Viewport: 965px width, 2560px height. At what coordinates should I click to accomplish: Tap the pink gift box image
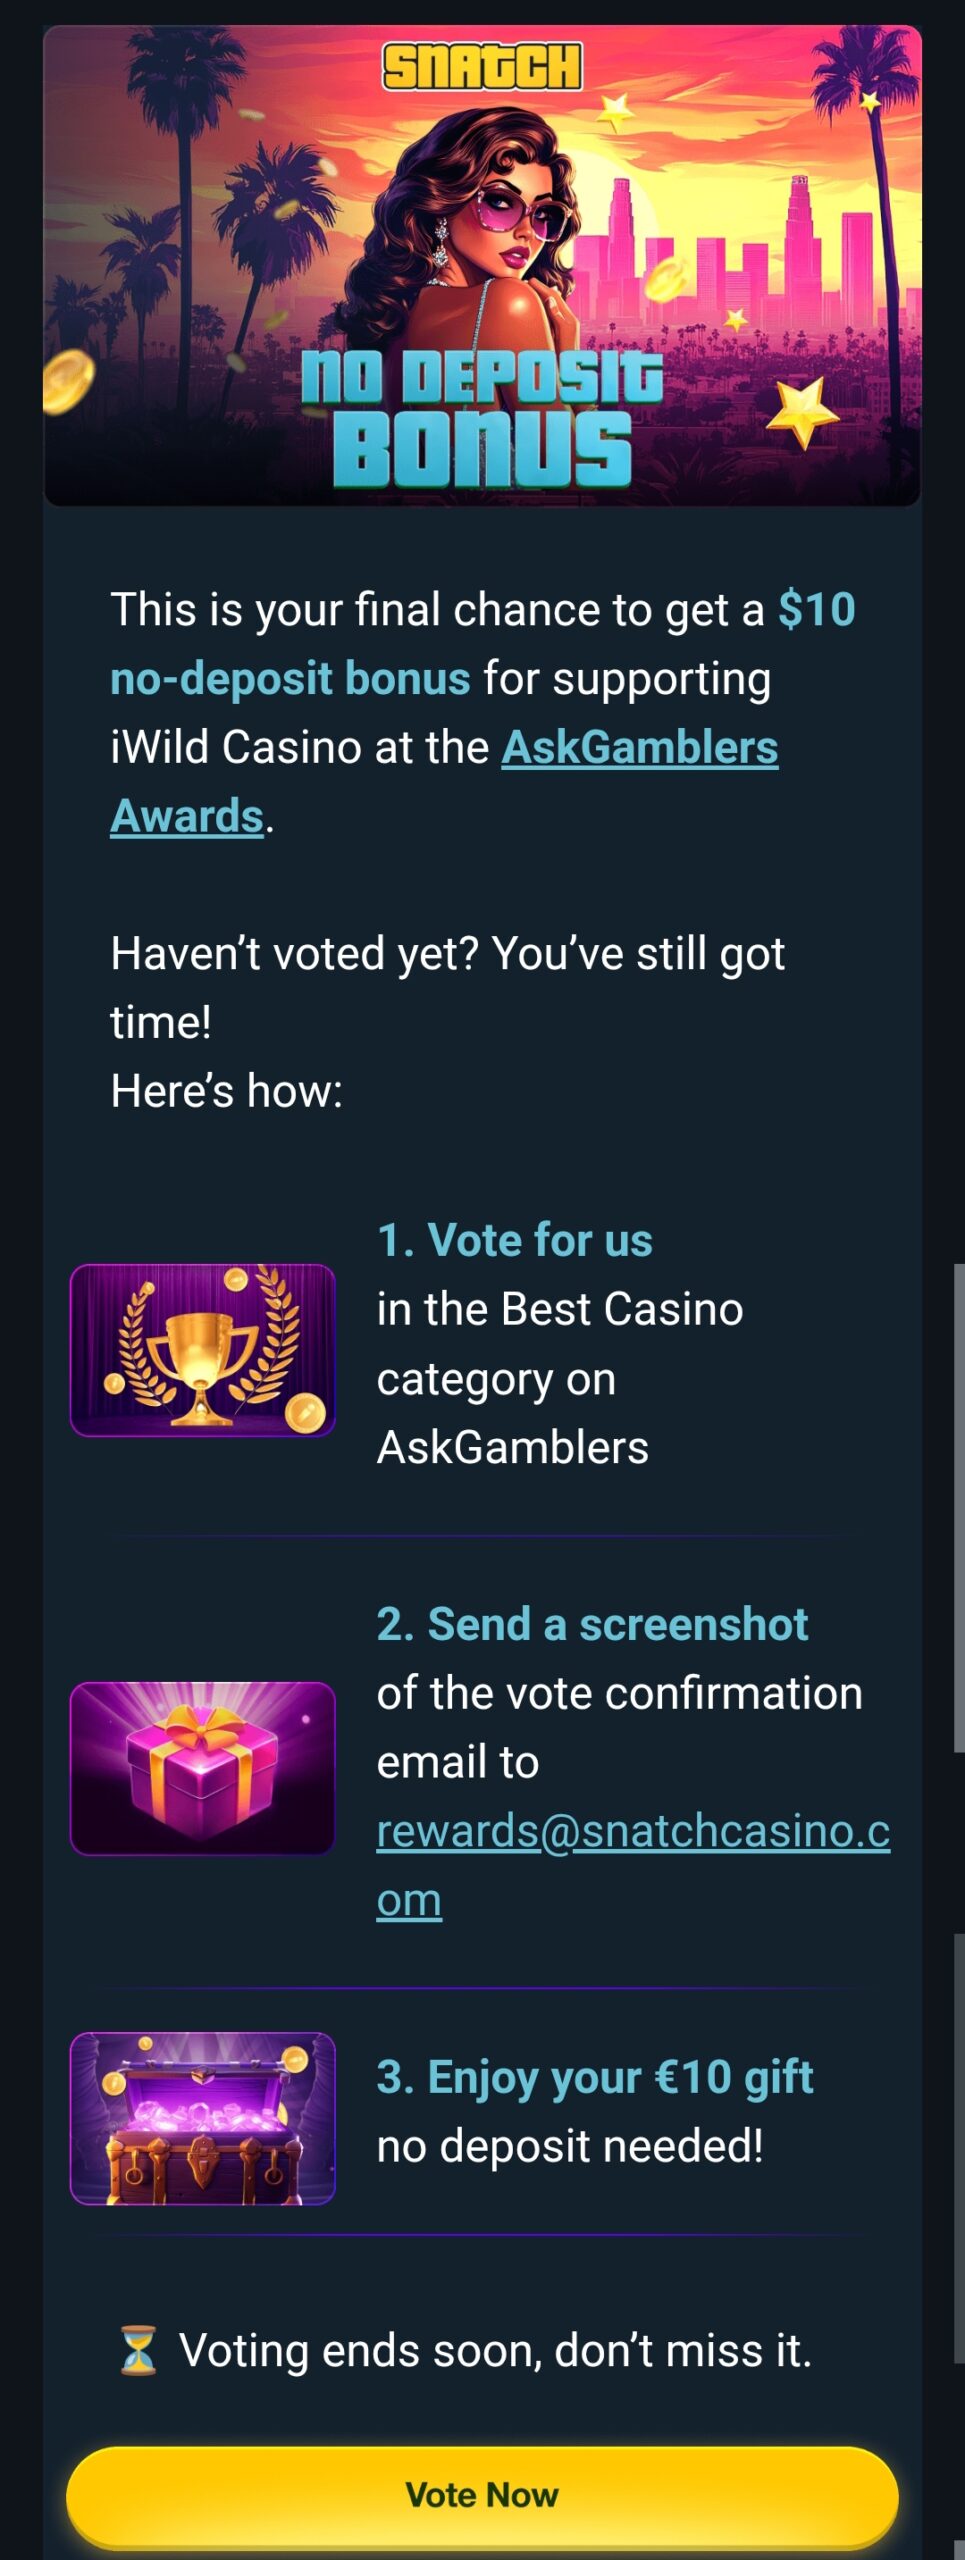coord(202,1768)
